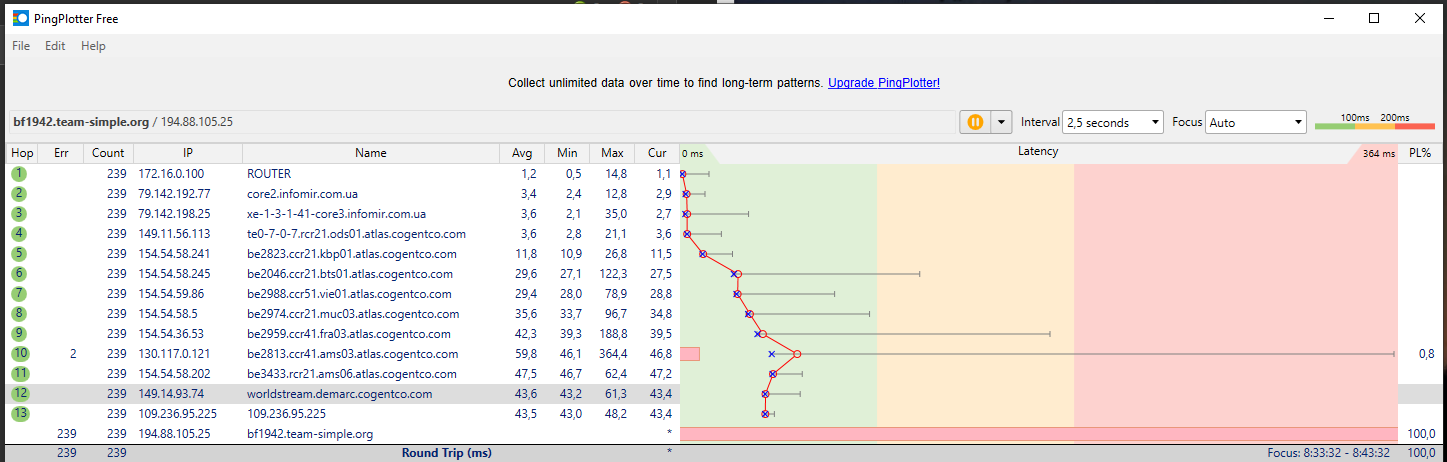Screen dimensions: 1447x462
Task: Click the Count column header
Action: click(x=108, y=153)
